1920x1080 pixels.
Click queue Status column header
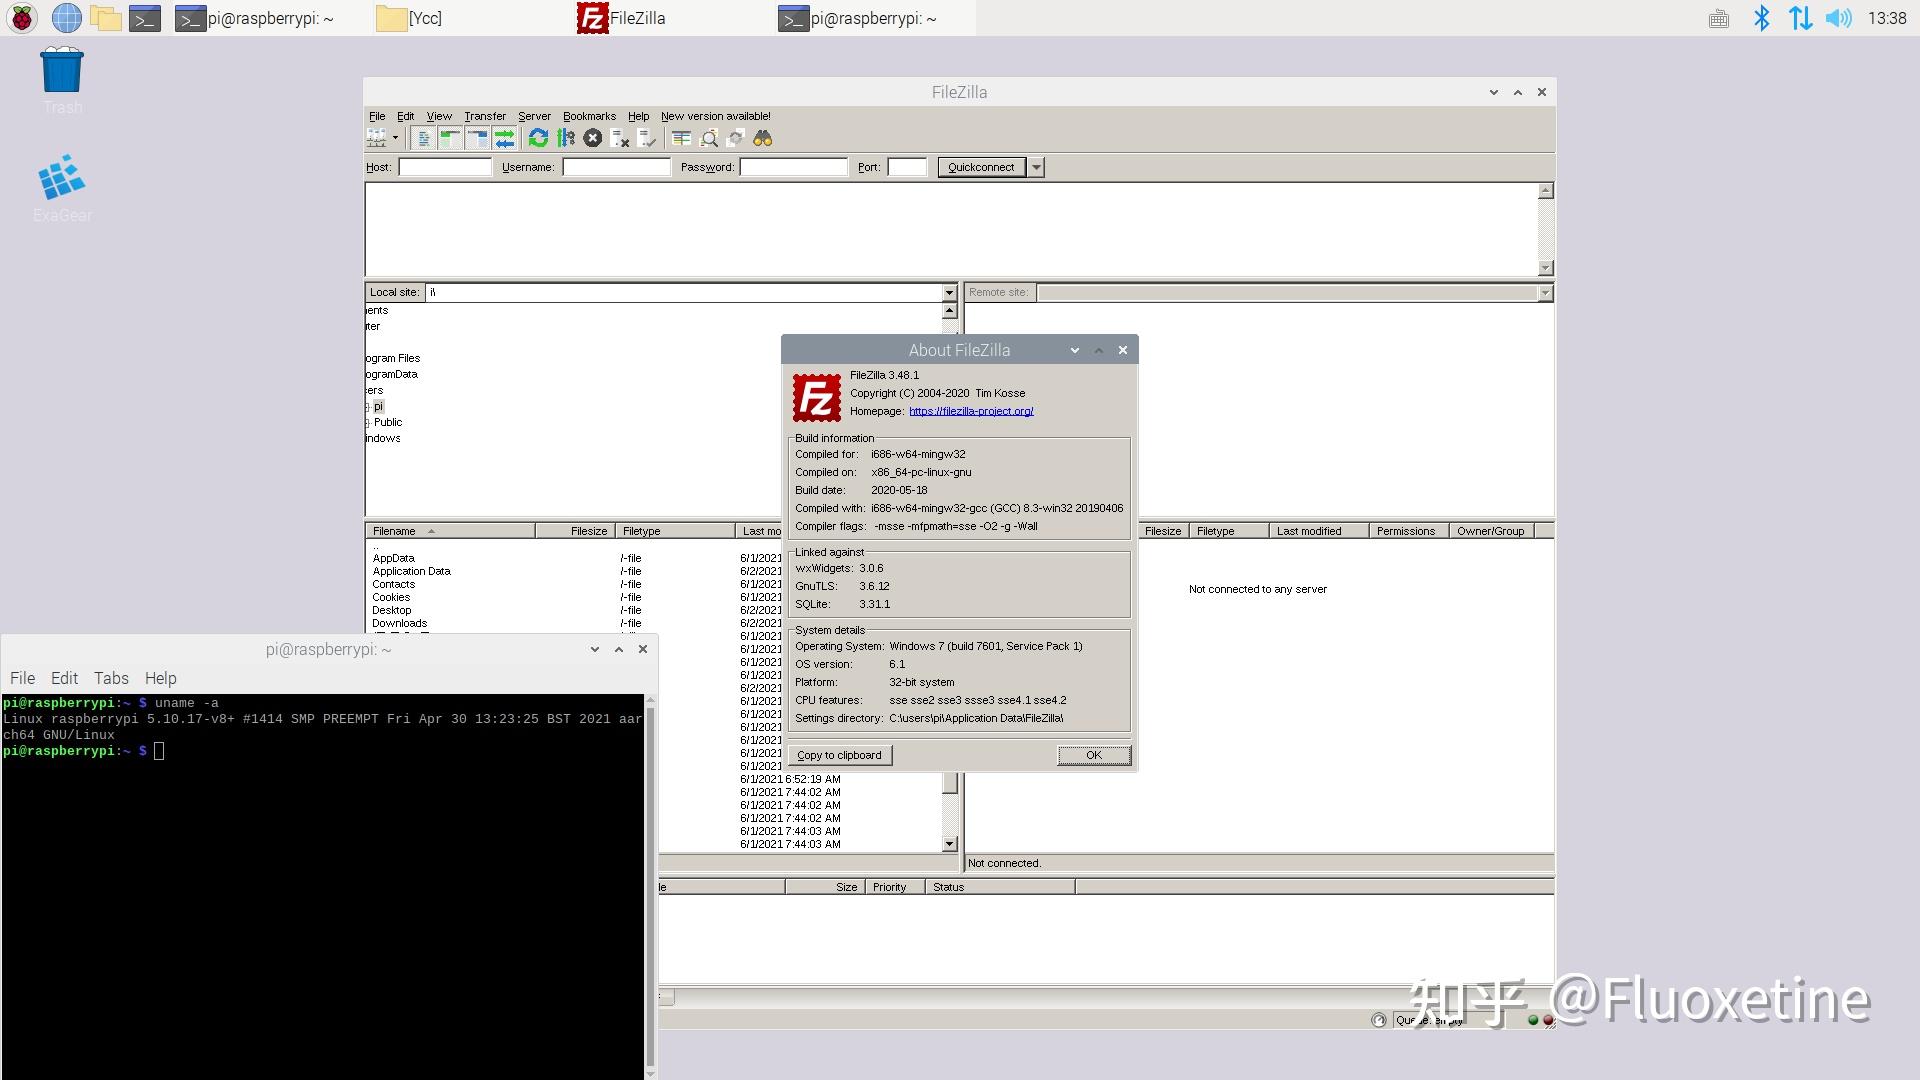pos(999,887)
